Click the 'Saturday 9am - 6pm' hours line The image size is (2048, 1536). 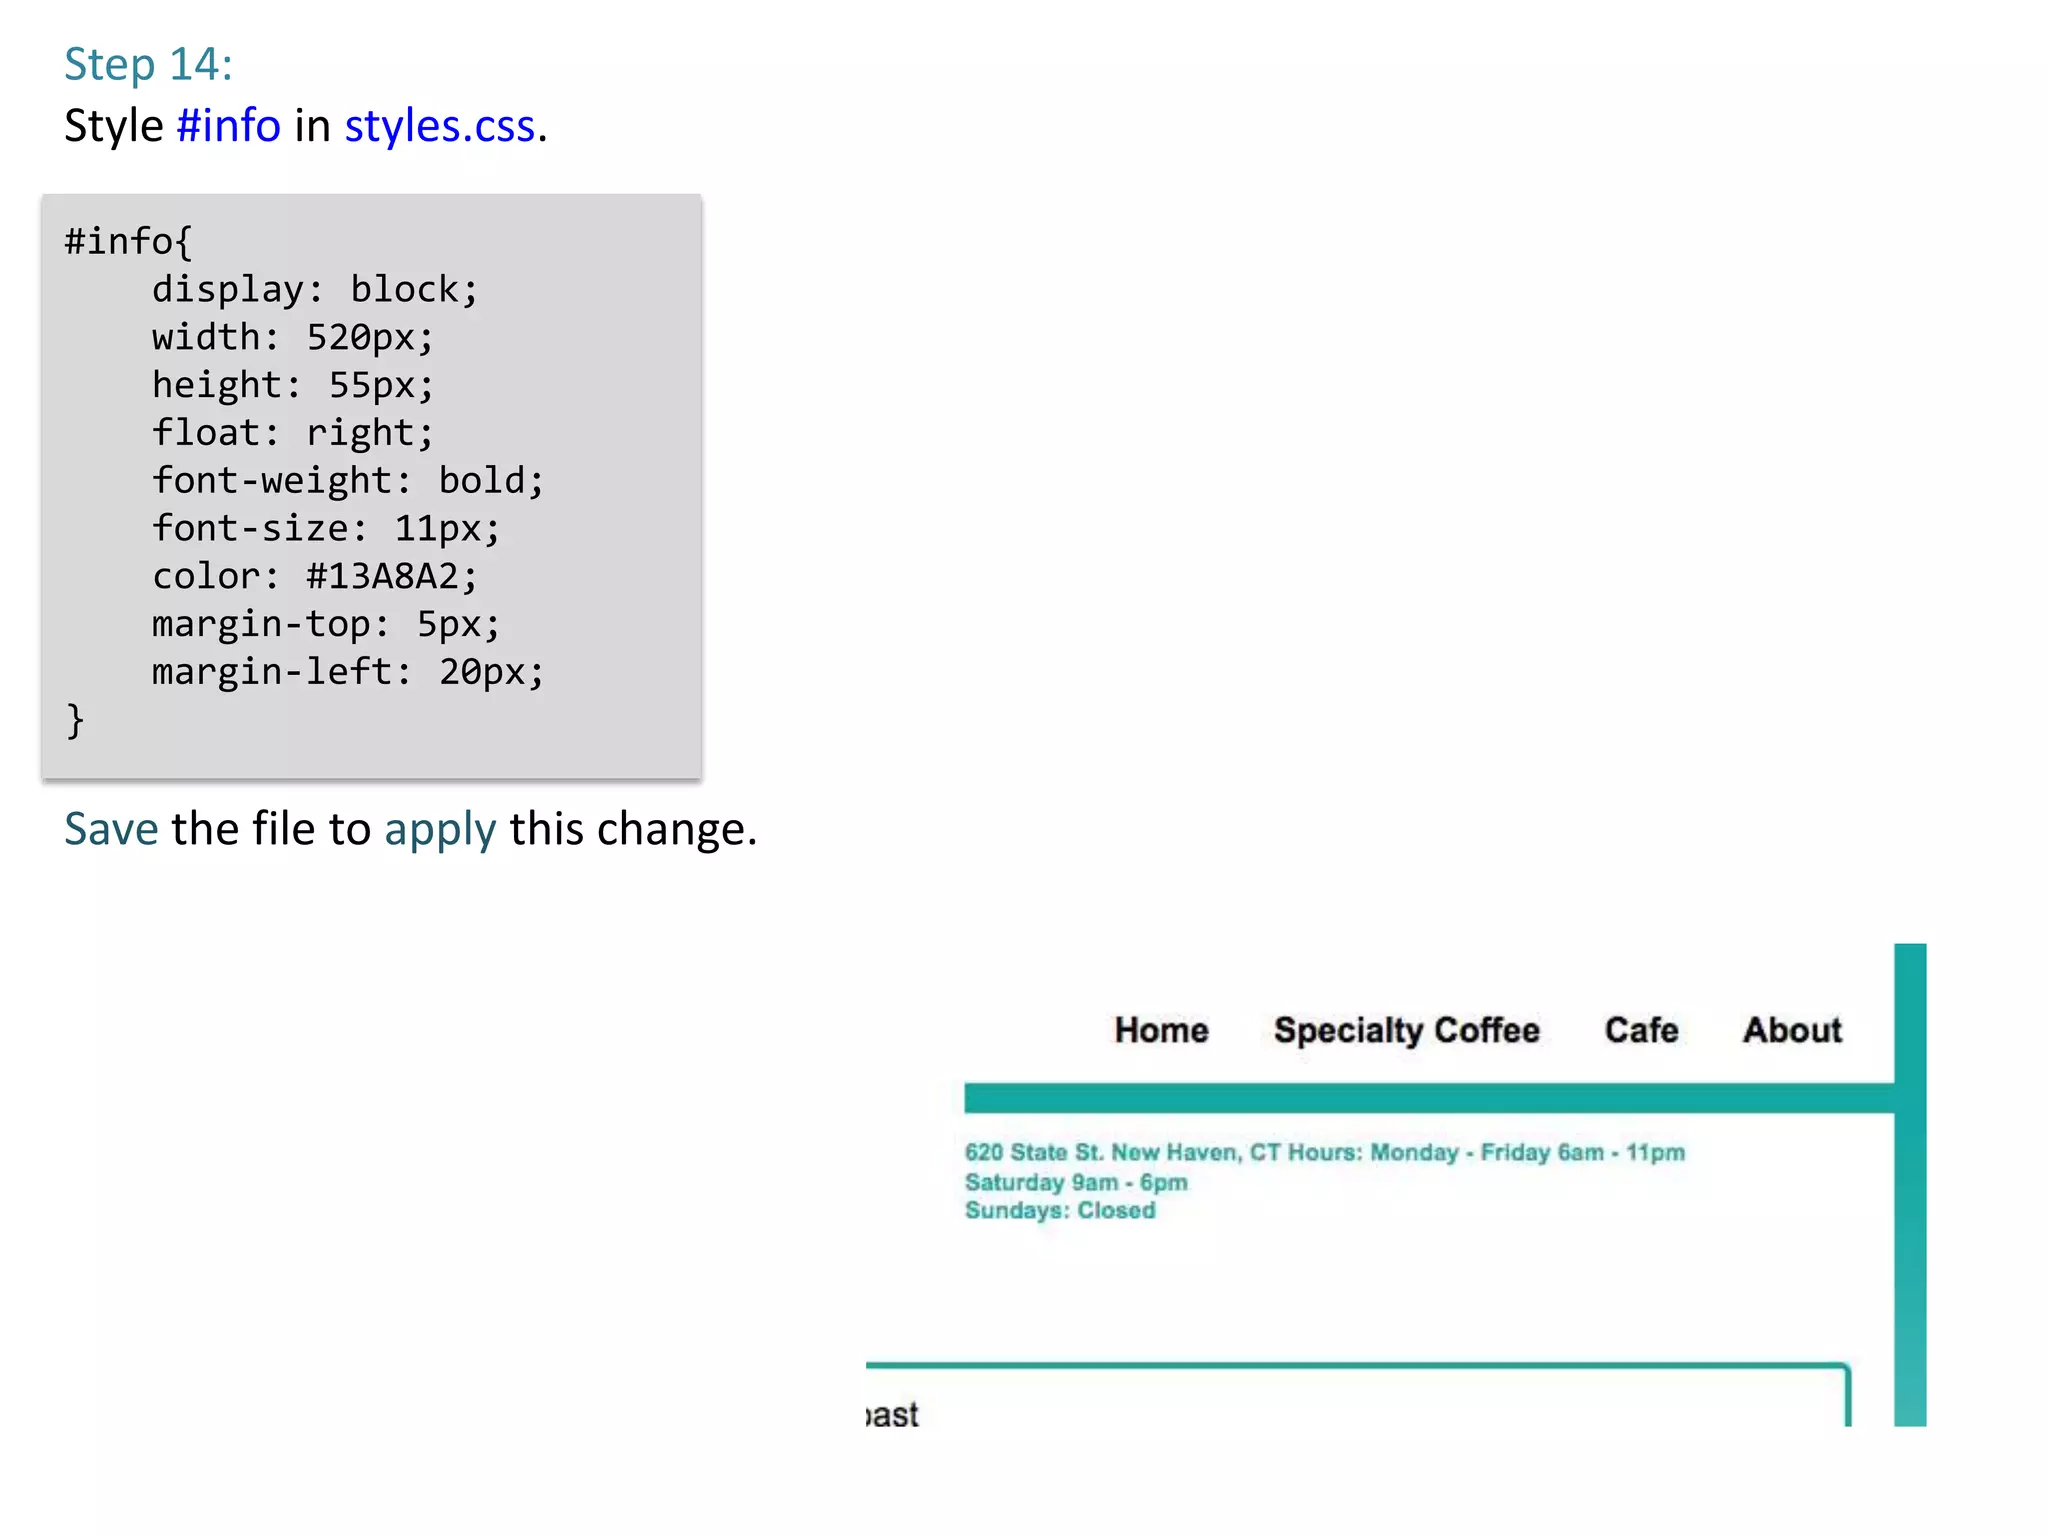click(x=1076, y=1182)
